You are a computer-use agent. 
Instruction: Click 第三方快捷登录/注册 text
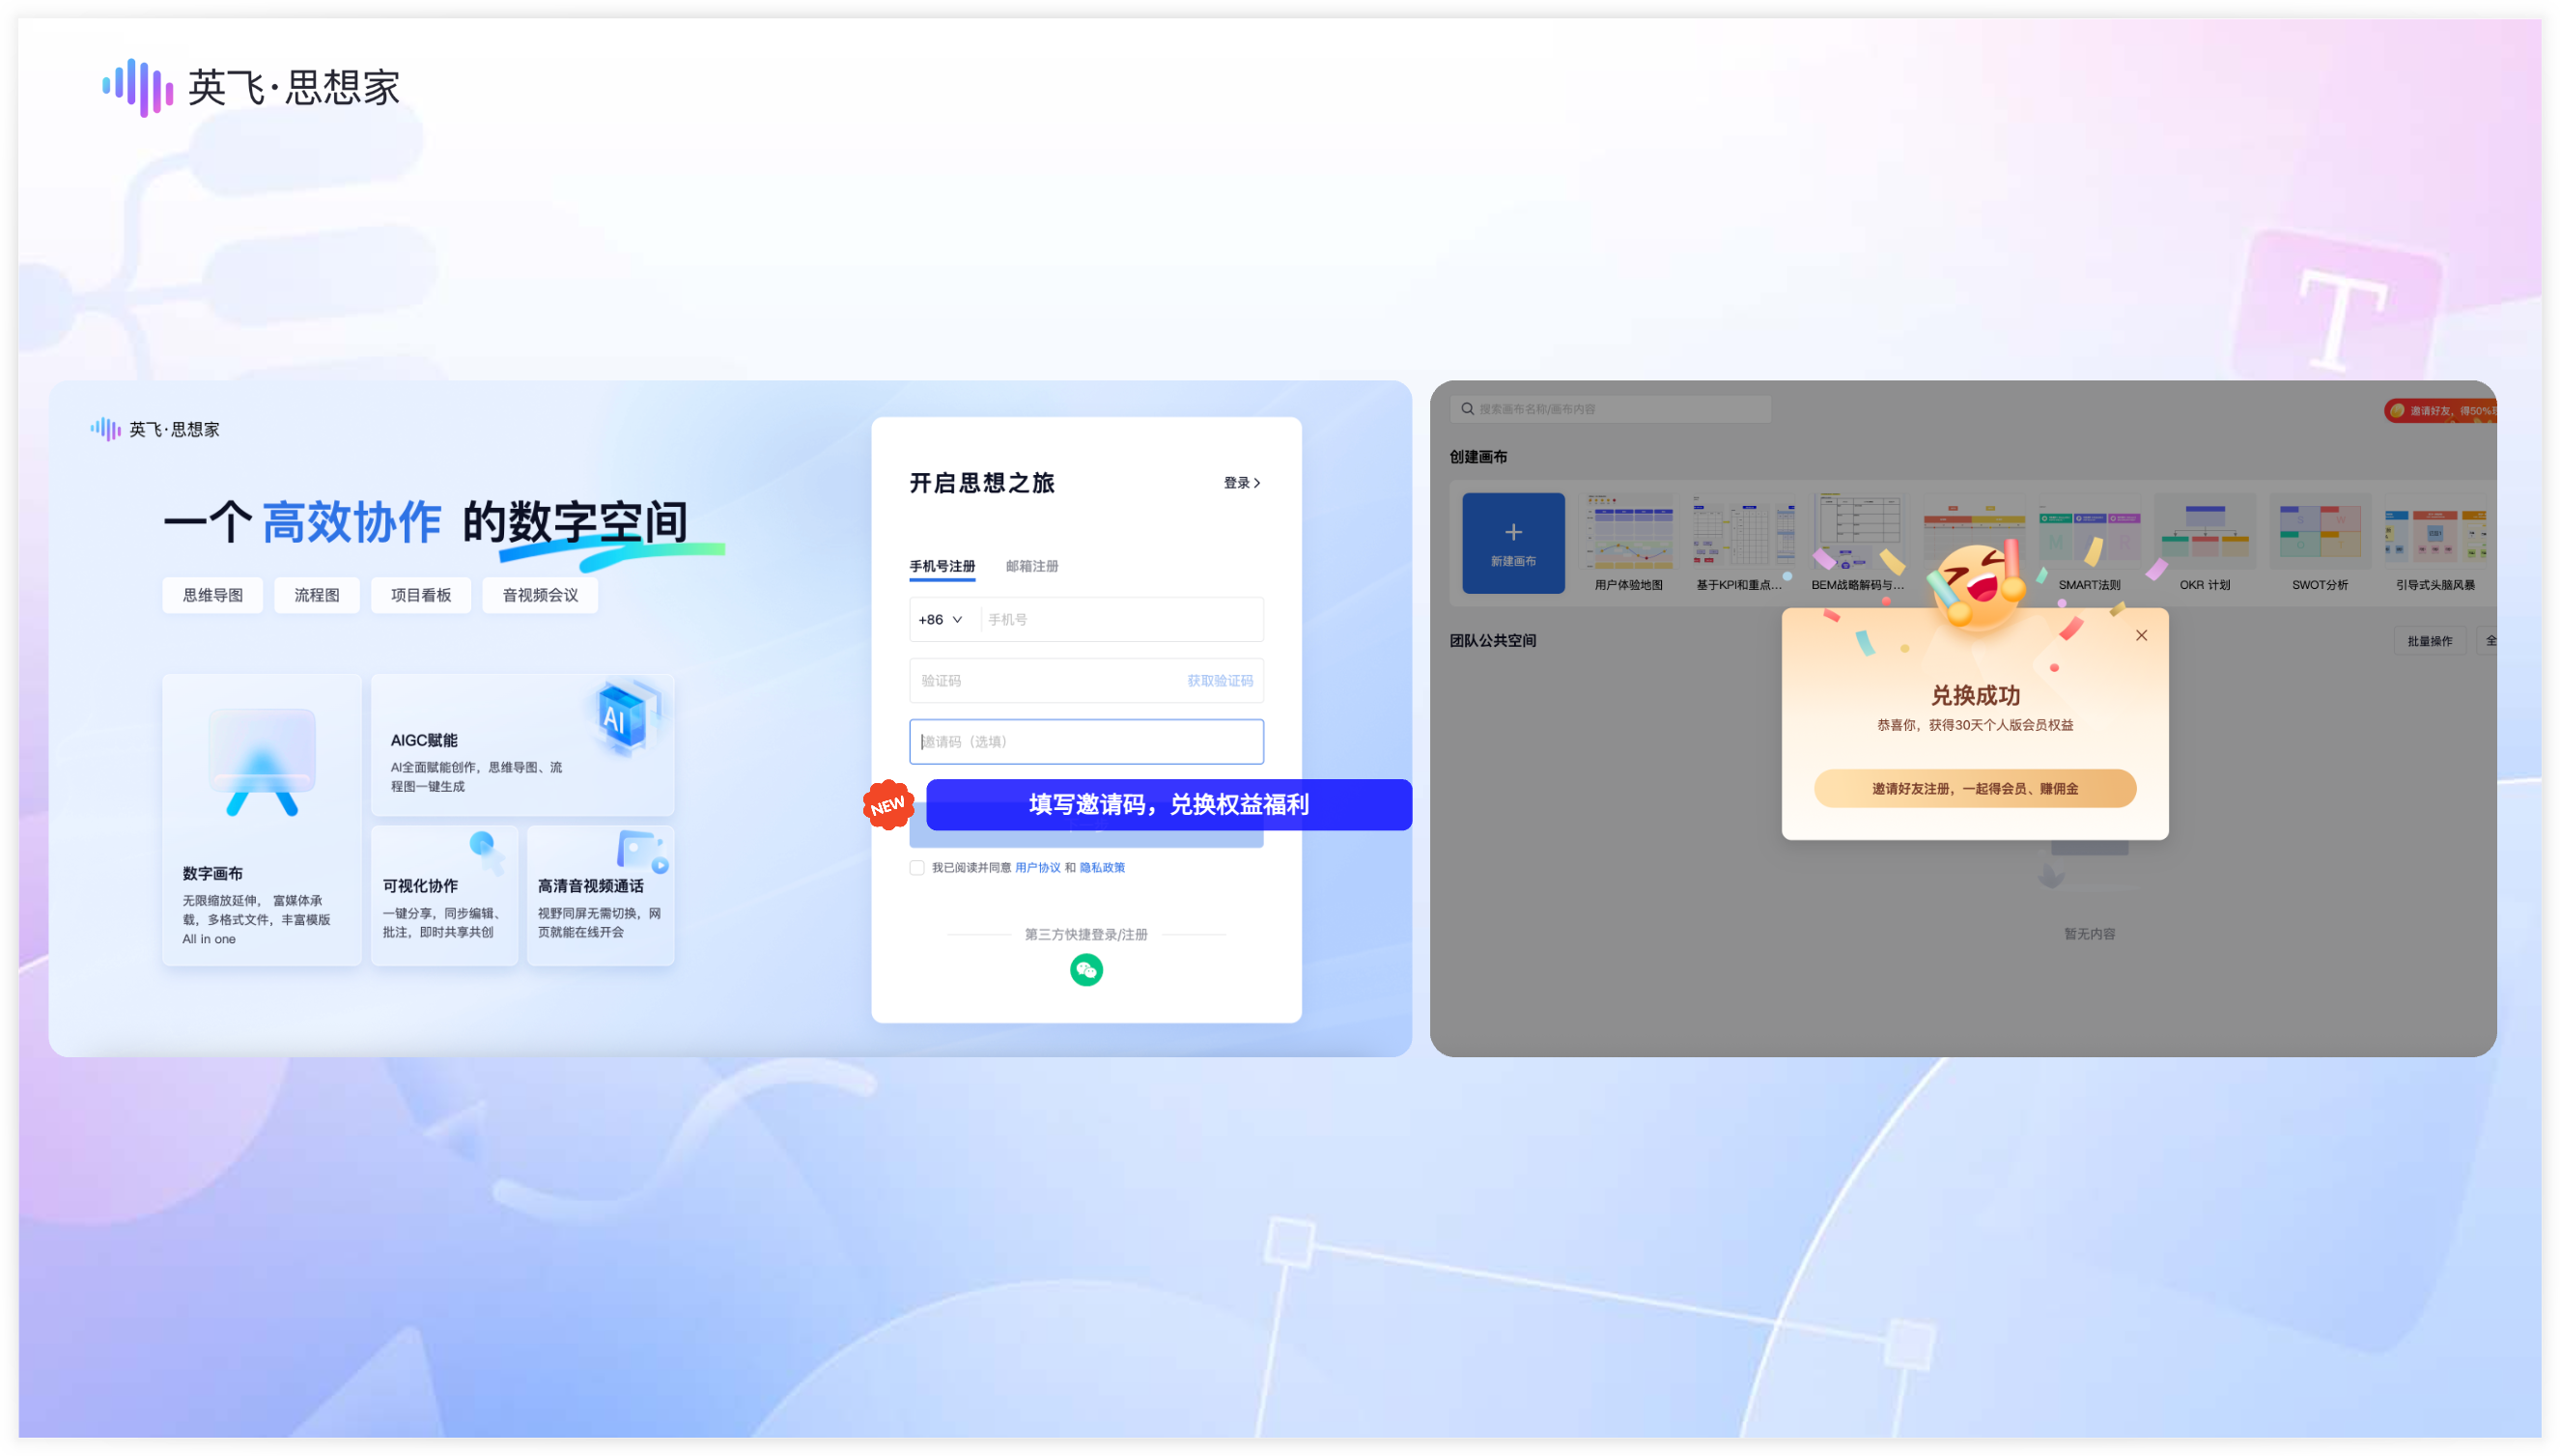pos(1086,934)
